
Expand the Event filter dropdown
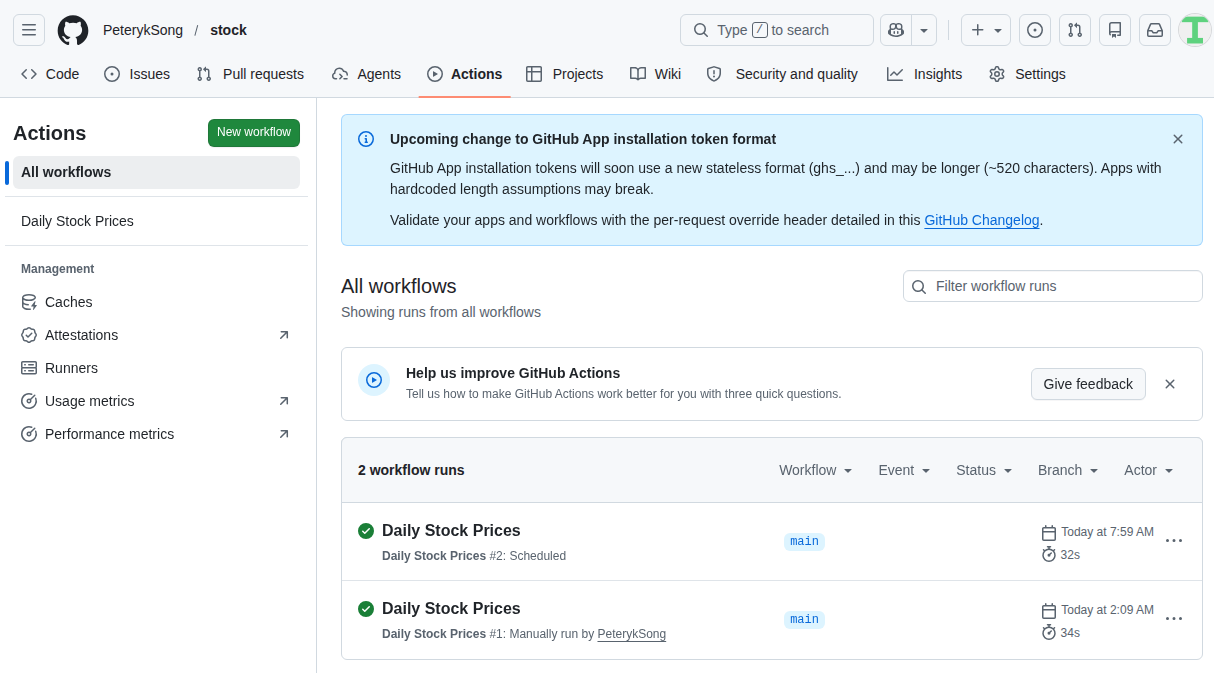point(905,470)
